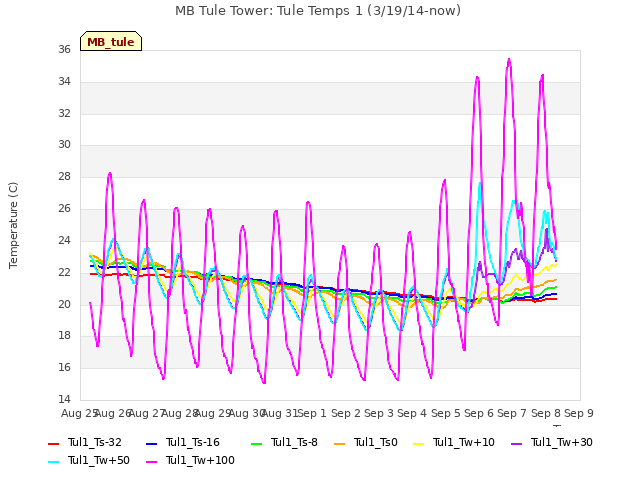The height and width of the screenshot is (480, 640).
Task: Click the MB_tule label box
Action: click(111, 41)
